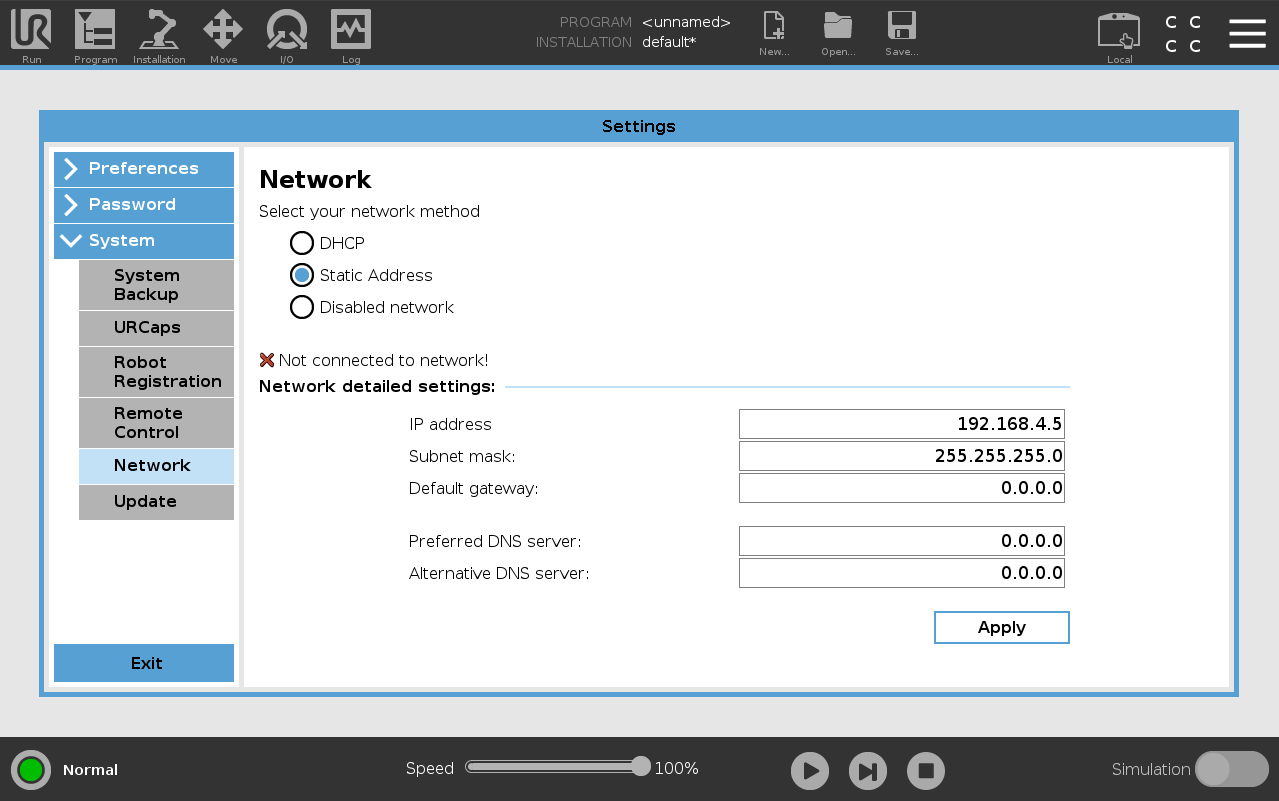Open the Installation screen
Screen dimensions: 1279x801
tap(159, 35)
